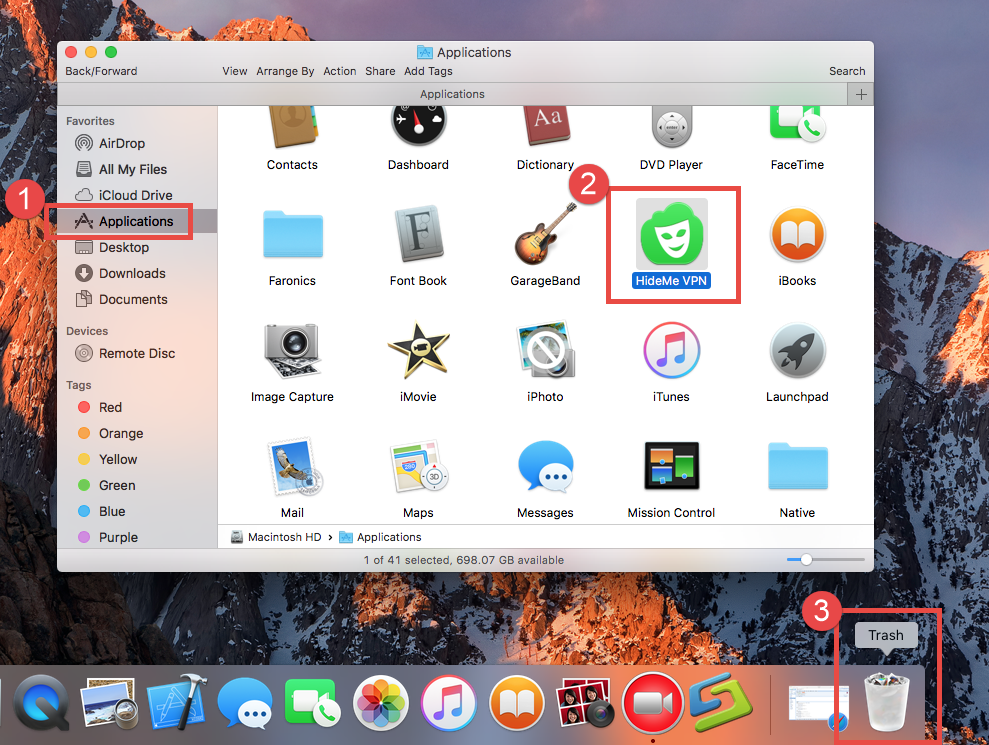
Task: Select Downloads in the Favorites sidebar
Action: [x=129, y=273]
